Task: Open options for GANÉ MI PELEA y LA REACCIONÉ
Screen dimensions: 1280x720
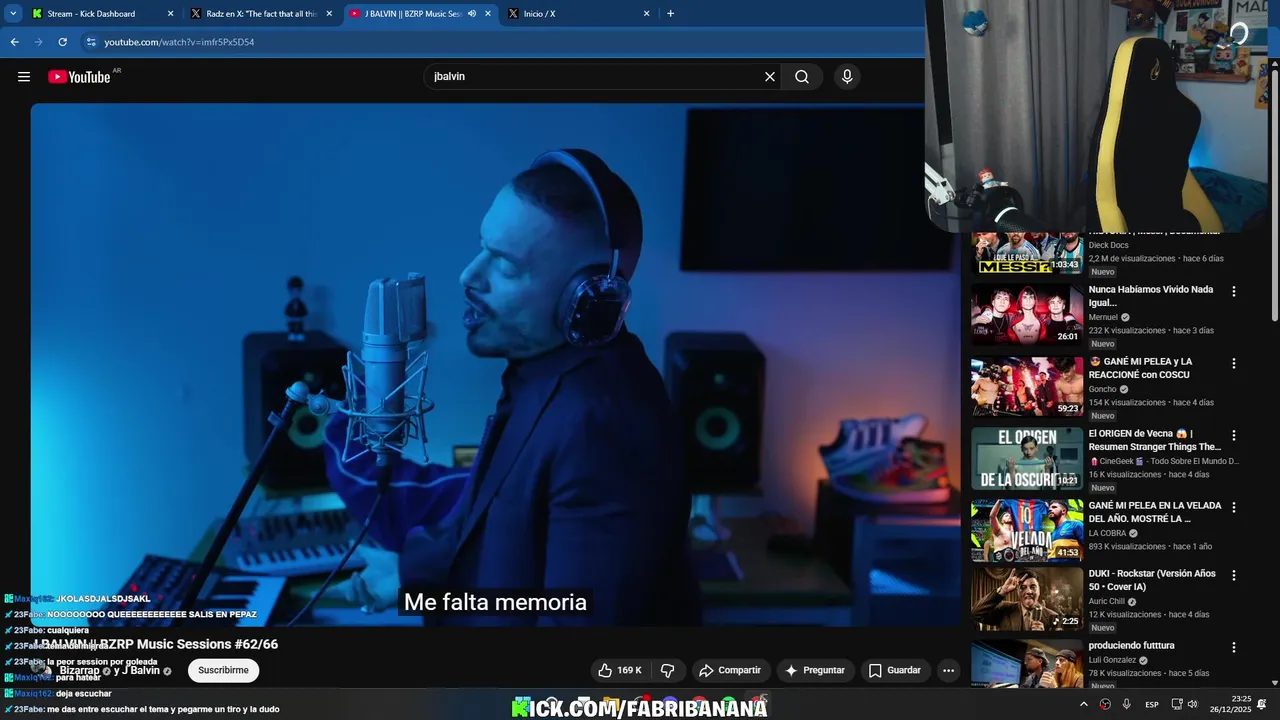Action: (1233, 363)
